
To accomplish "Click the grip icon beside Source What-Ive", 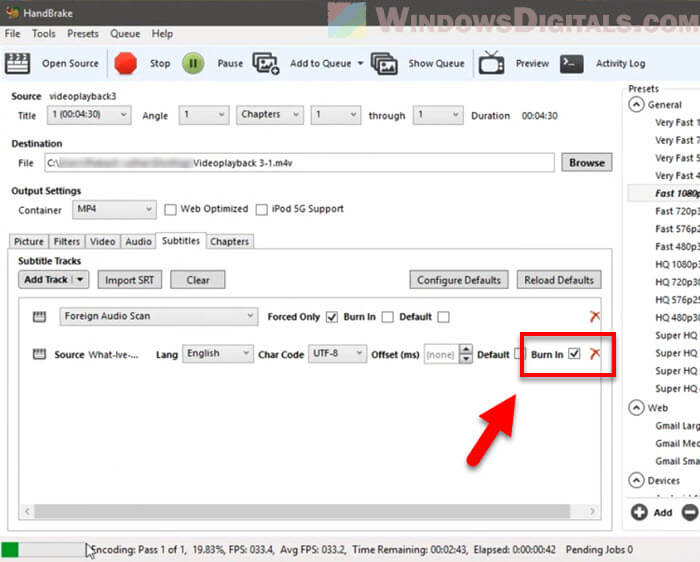I will point(39,354).
